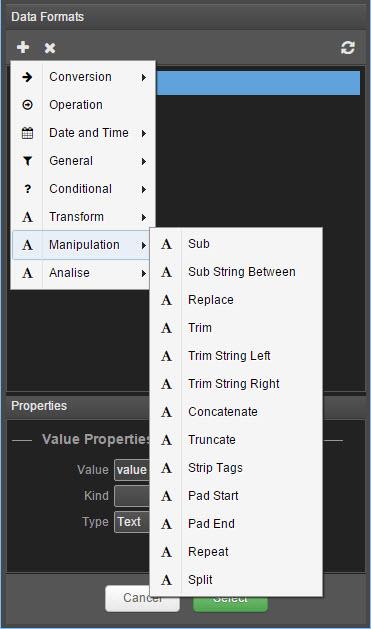
Task: Open the Type dropdown showing Text
Action: tap(132, 522)
